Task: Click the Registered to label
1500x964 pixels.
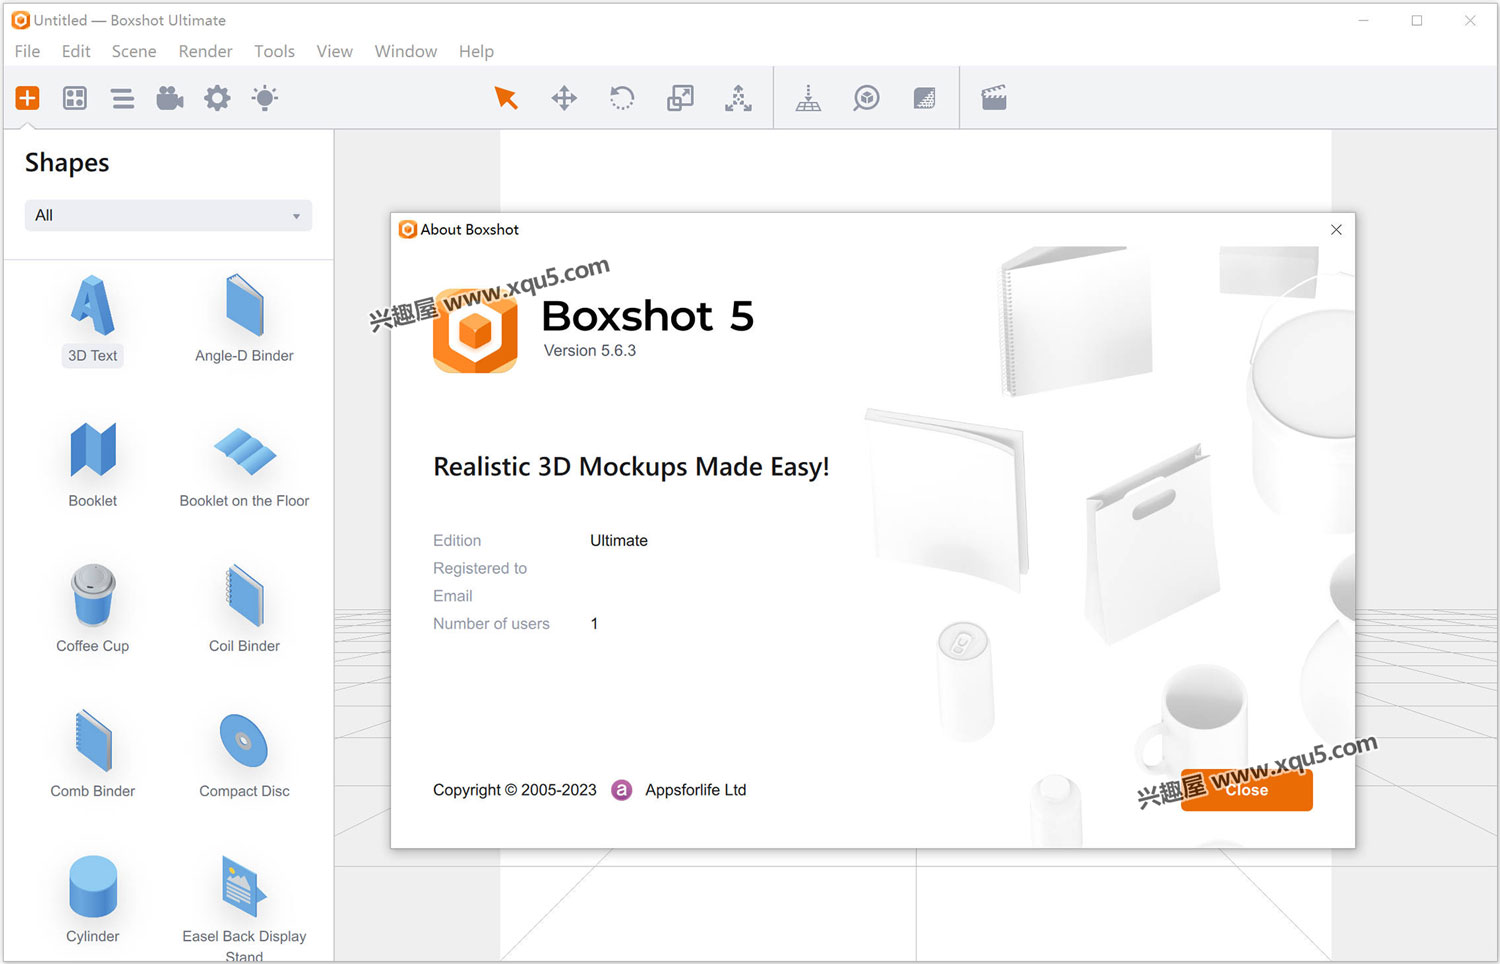Action: click(480, 568)
